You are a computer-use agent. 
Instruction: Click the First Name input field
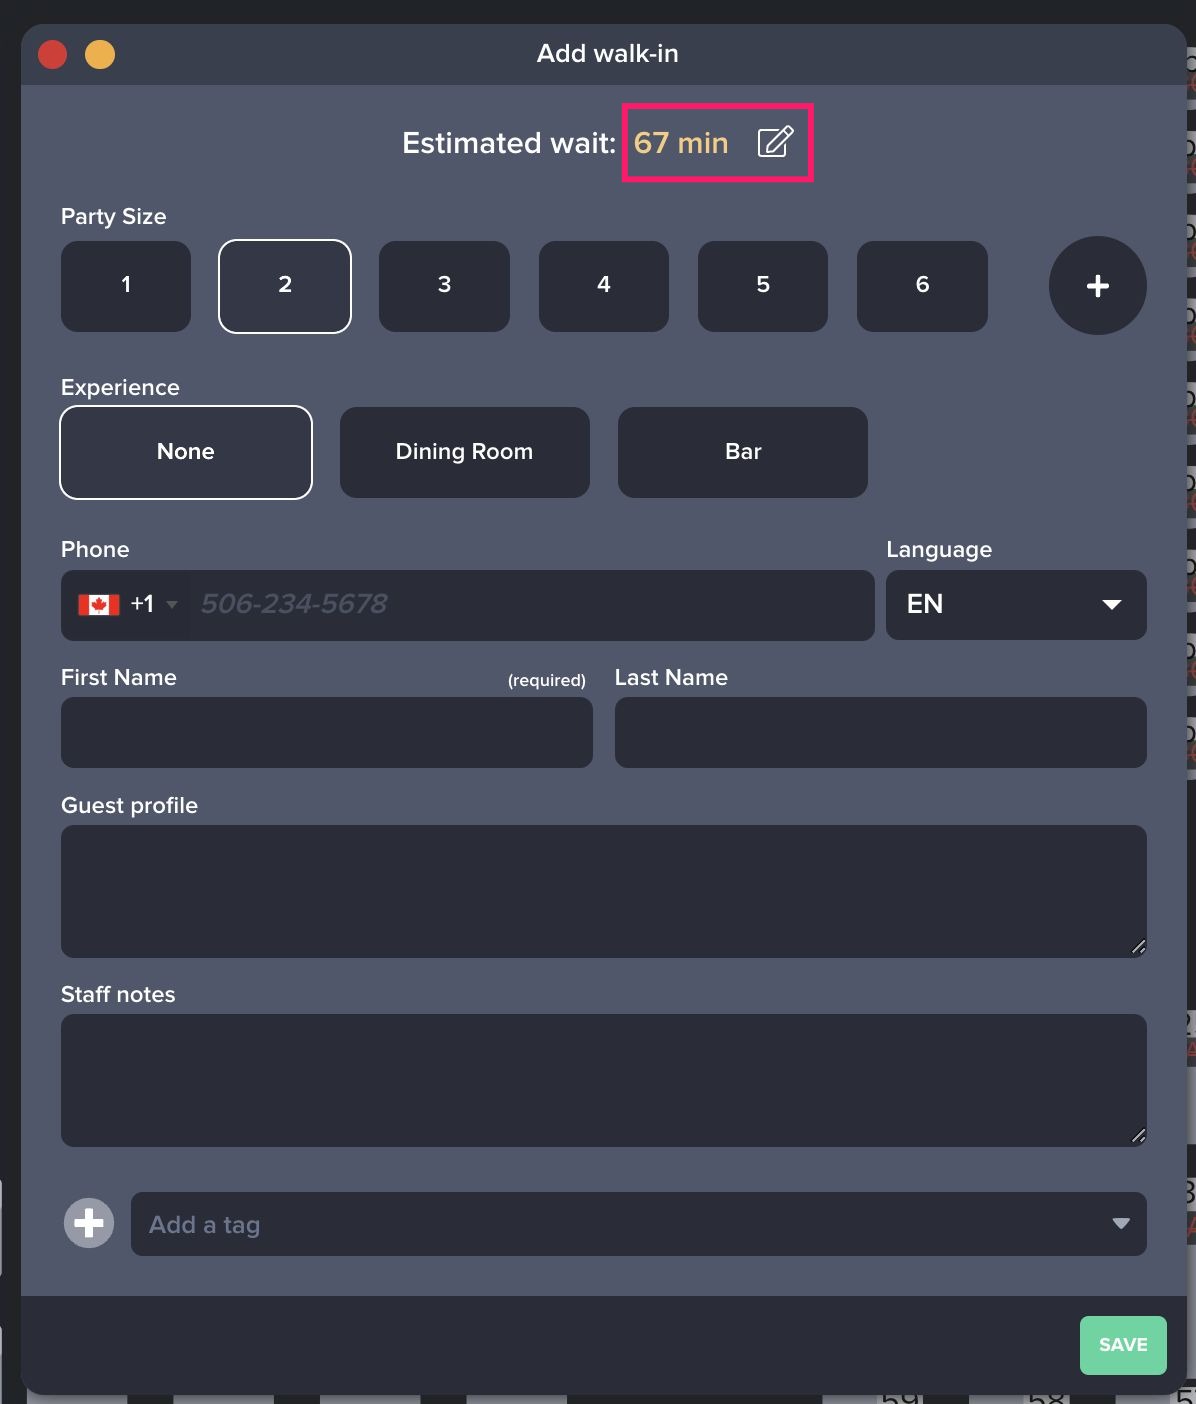point(326,733)
